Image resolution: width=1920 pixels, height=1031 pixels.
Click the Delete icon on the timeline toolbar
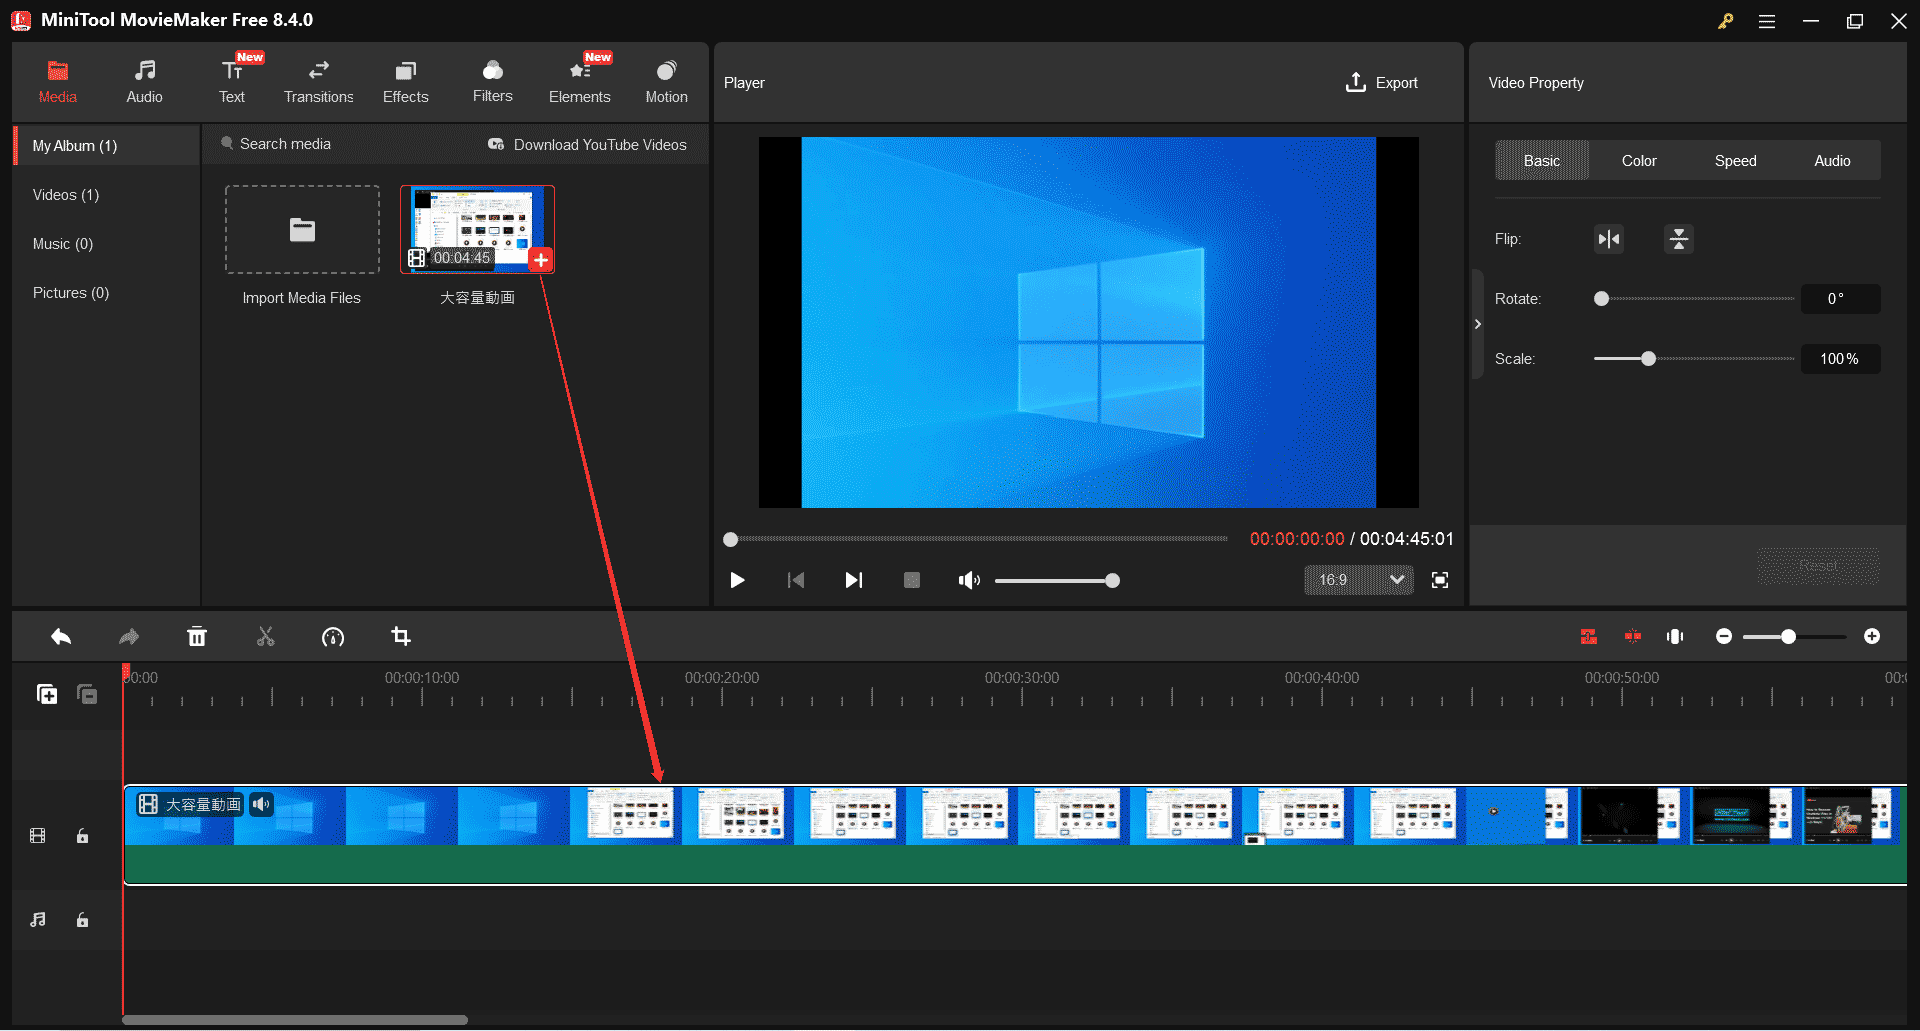click(197, 636)
